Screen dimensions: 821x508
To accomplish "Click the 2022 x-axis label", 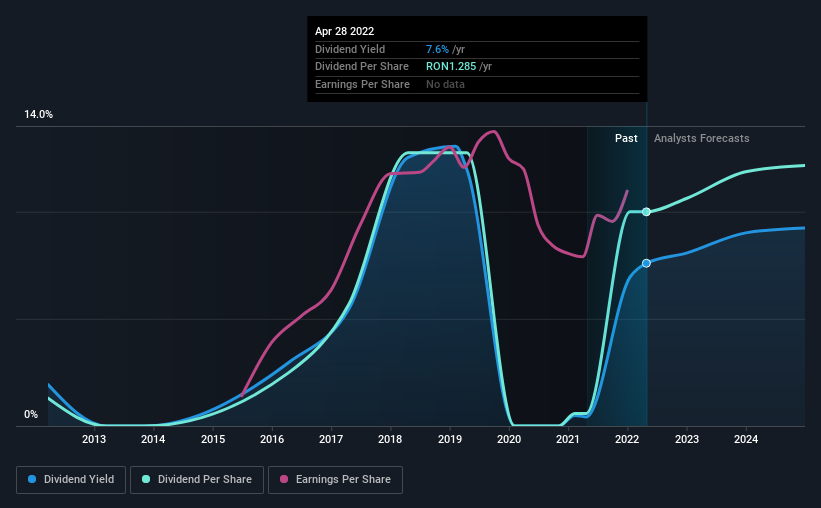I will pos(627,439).
